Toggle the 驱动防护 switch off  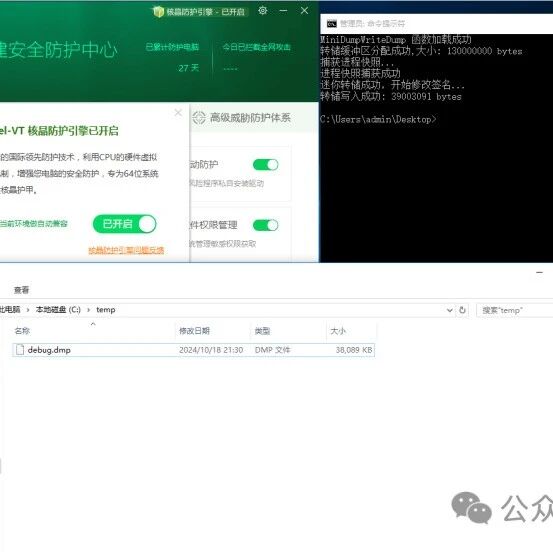(x=266, y=165)
